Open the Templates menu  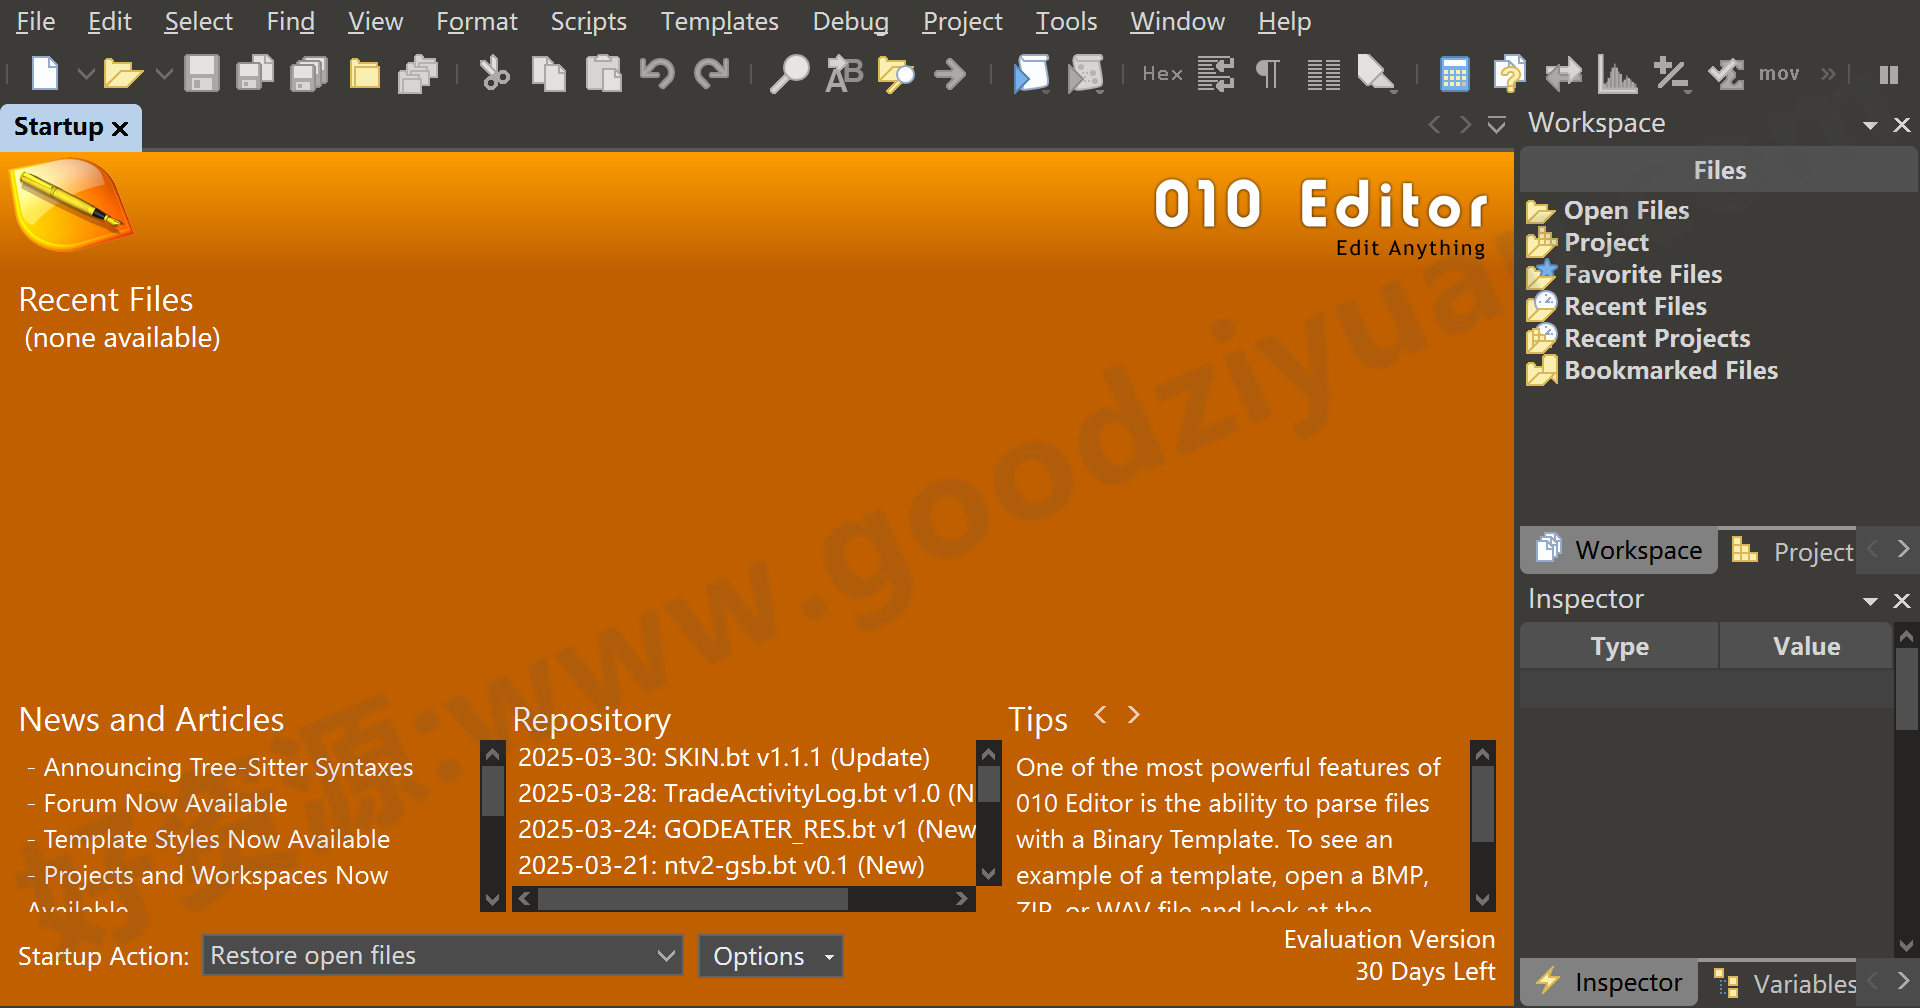point(718,21)
